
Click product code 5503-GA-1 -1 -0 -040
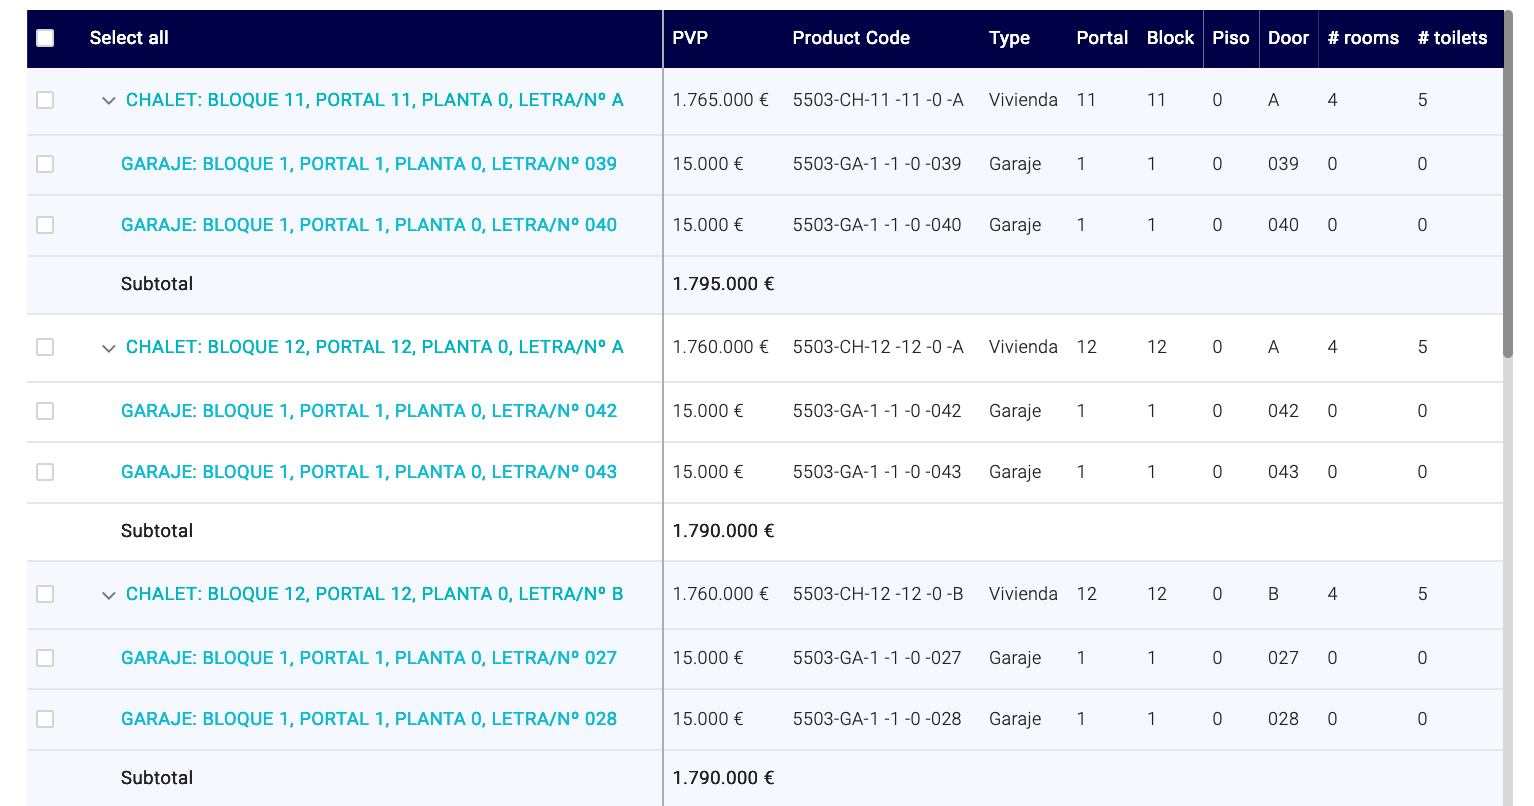877,225
